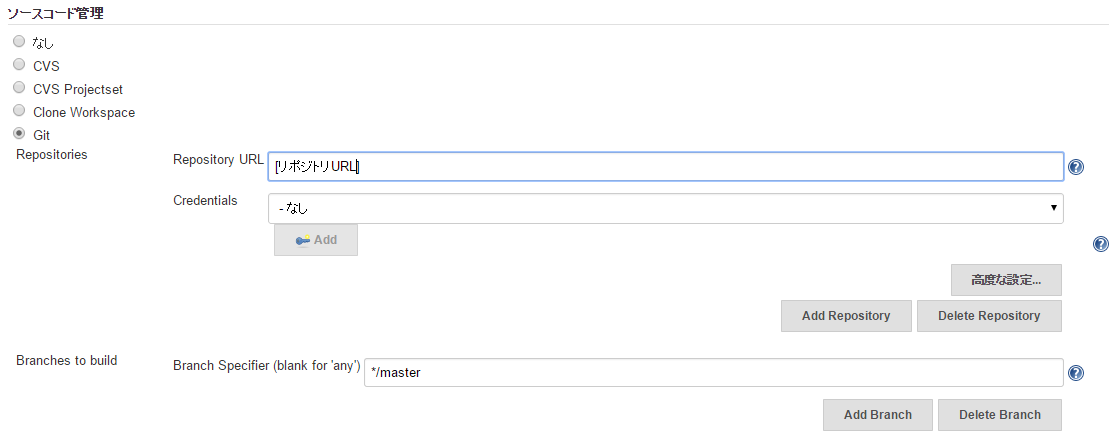Focus the Repository URL text field
The width and height of the screenshot is (1118, 444).
tap(665, 167)
